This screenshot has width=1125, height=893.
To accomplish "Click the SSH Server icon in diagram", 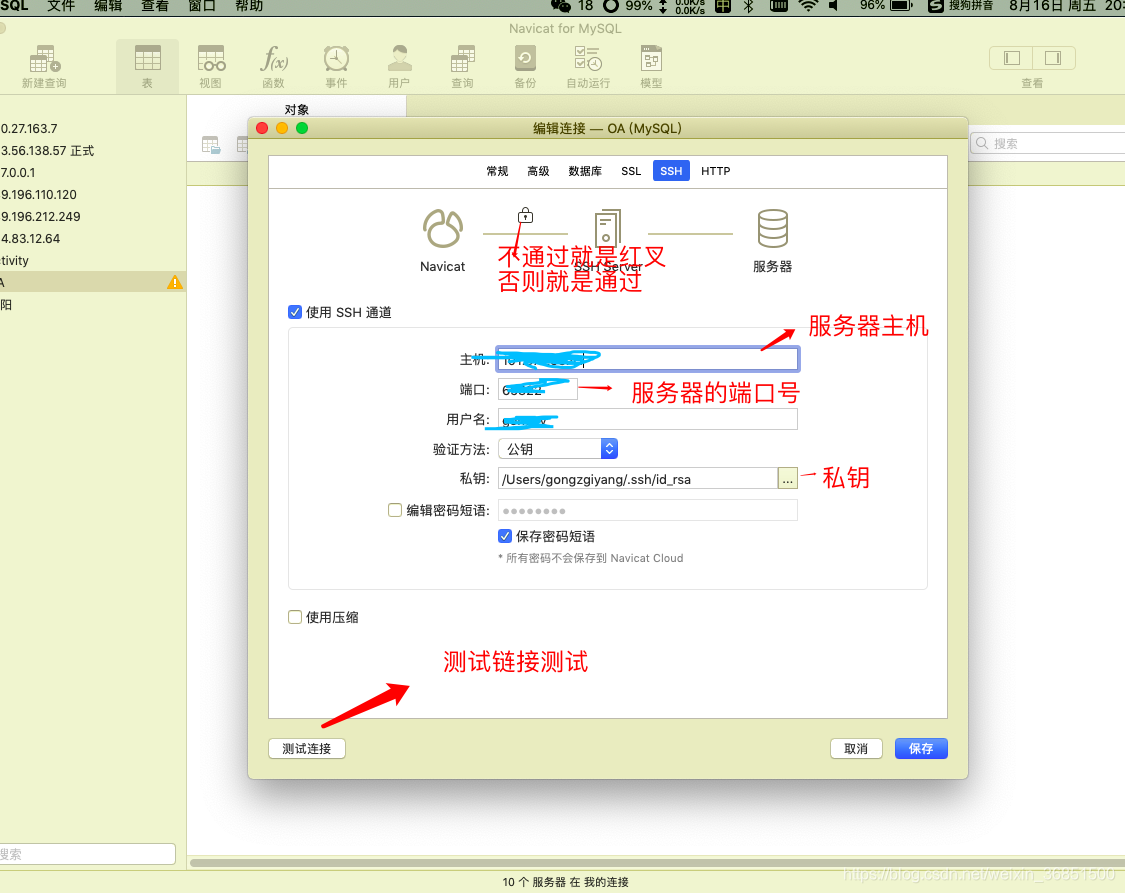I will (x=608, y=228).
